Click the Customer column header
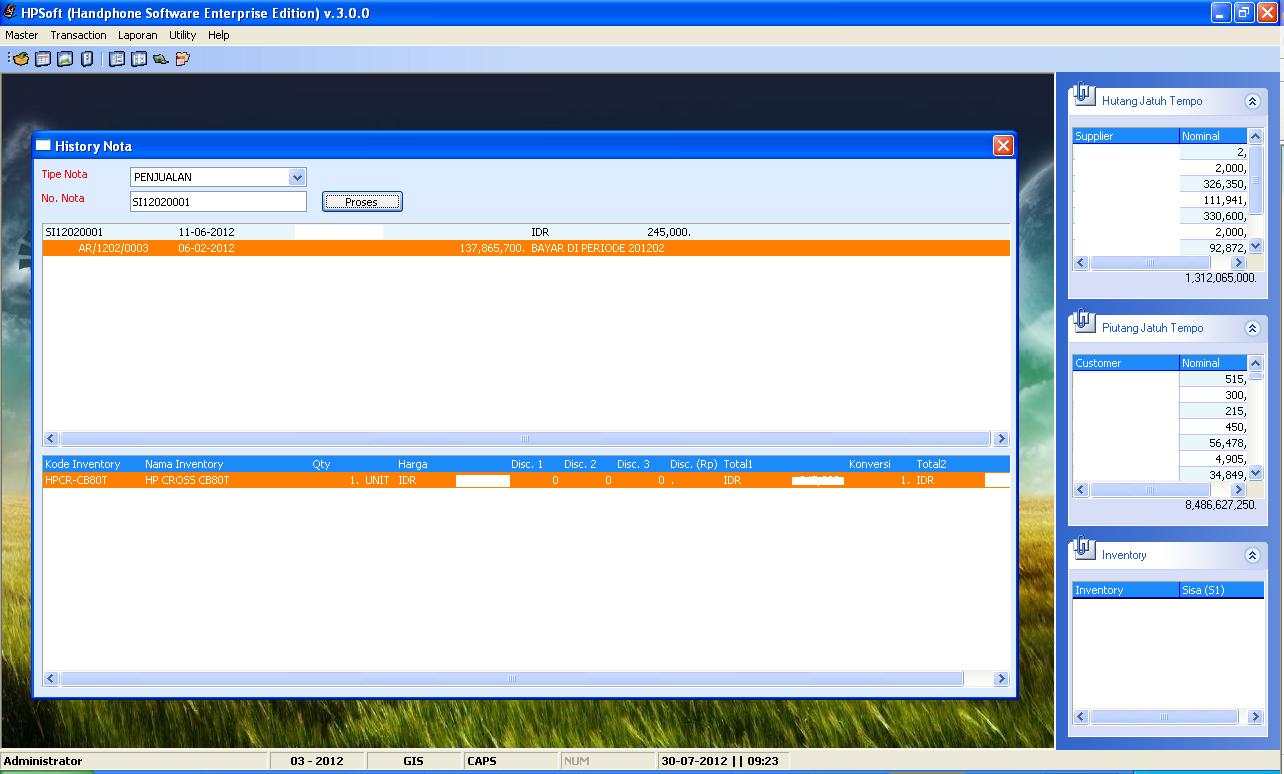This screenshot has width=1284, height=774. (x=1126, y=363)
